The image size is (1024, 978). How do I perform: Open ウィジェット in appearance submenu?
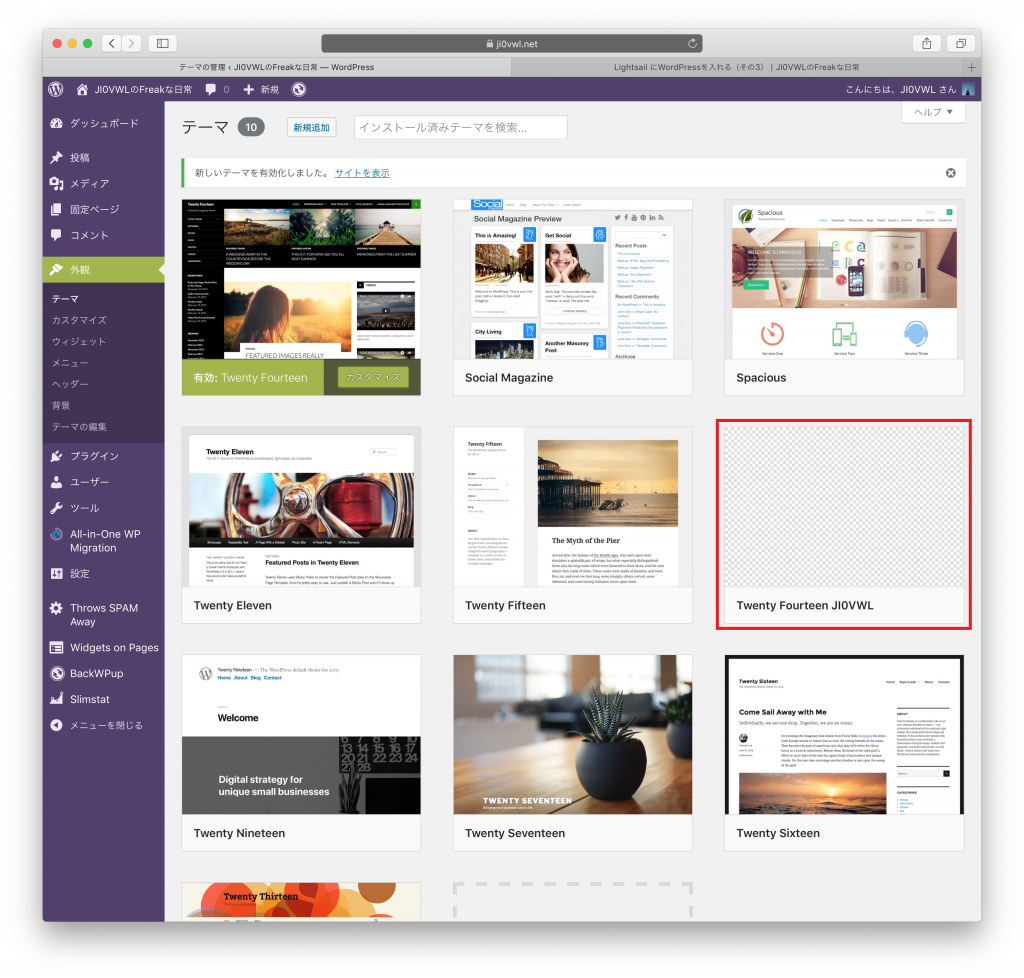79,341
